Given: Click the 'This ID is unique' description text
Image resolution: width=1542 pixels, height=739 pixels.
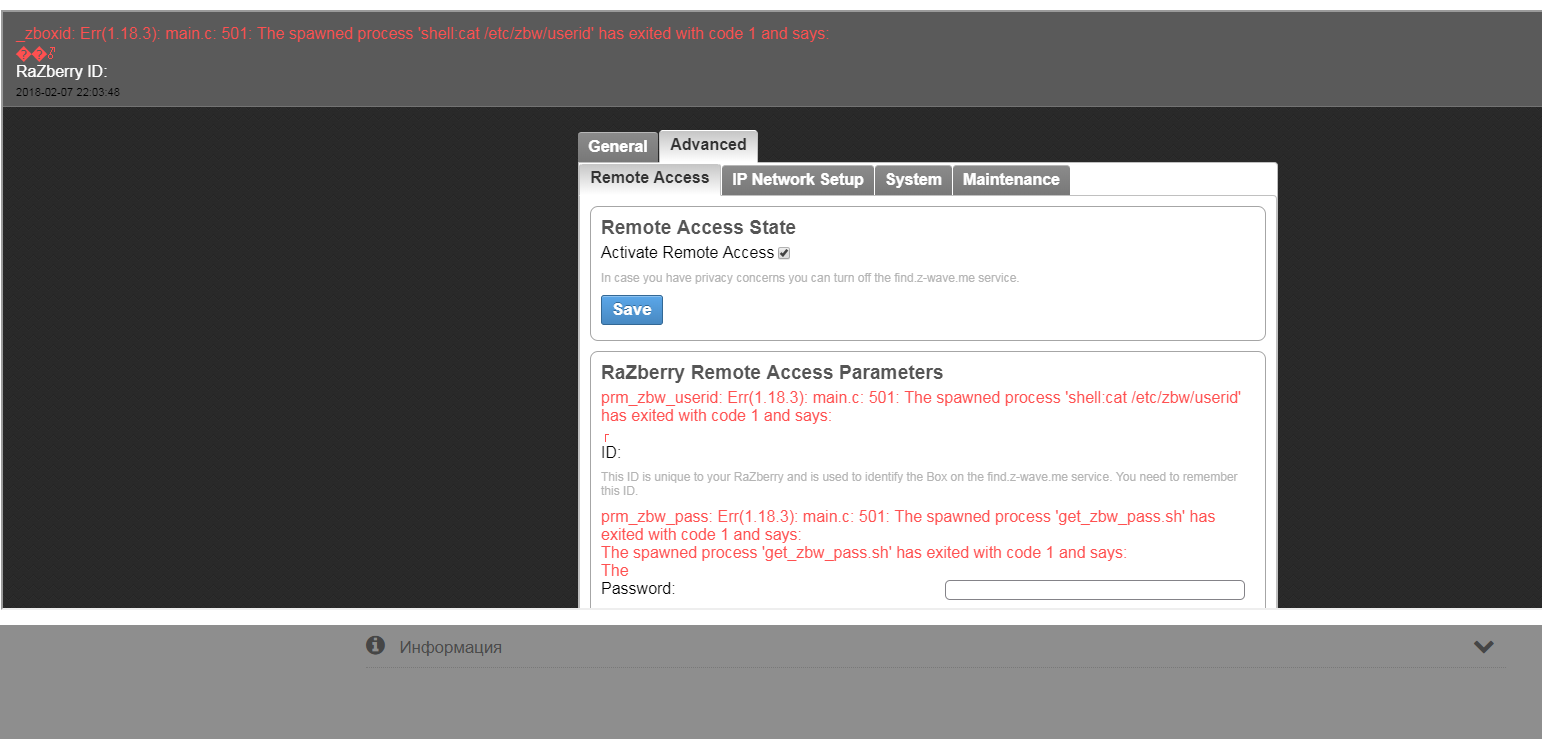Looking at the screenshot, I should click(x=919, y=484).
